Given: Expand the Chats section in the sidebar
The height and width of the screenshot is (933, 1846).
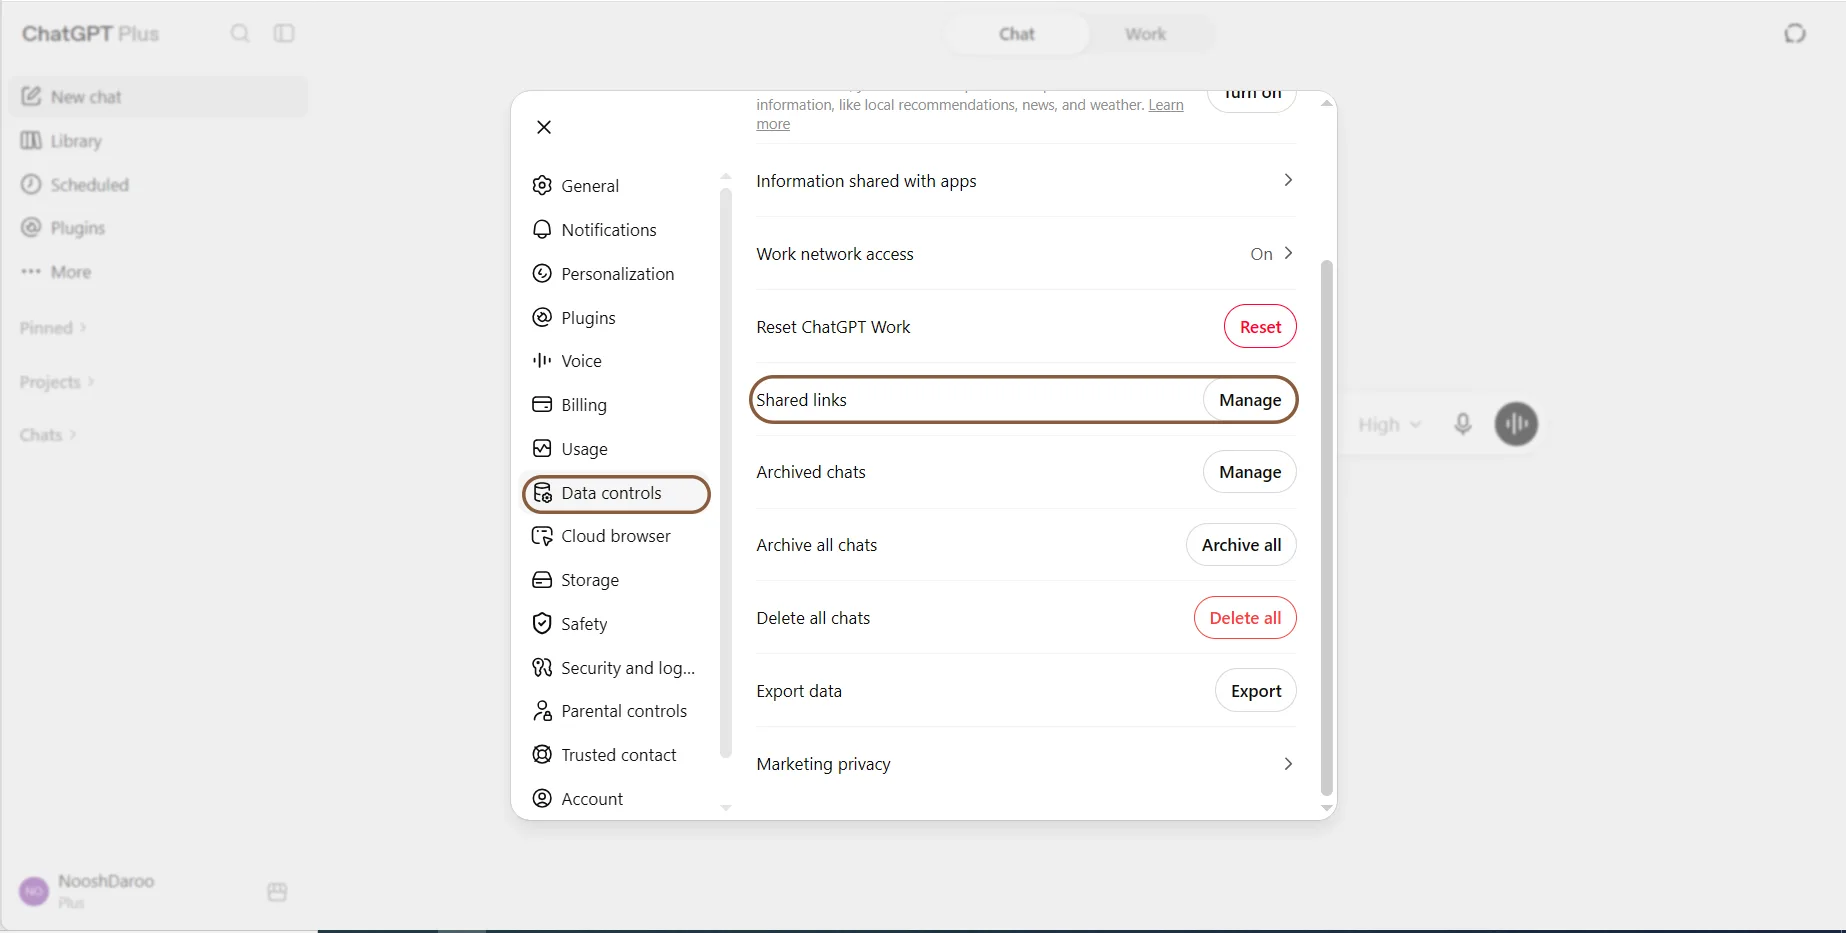Looking at the screenshot, I should 48,434.
